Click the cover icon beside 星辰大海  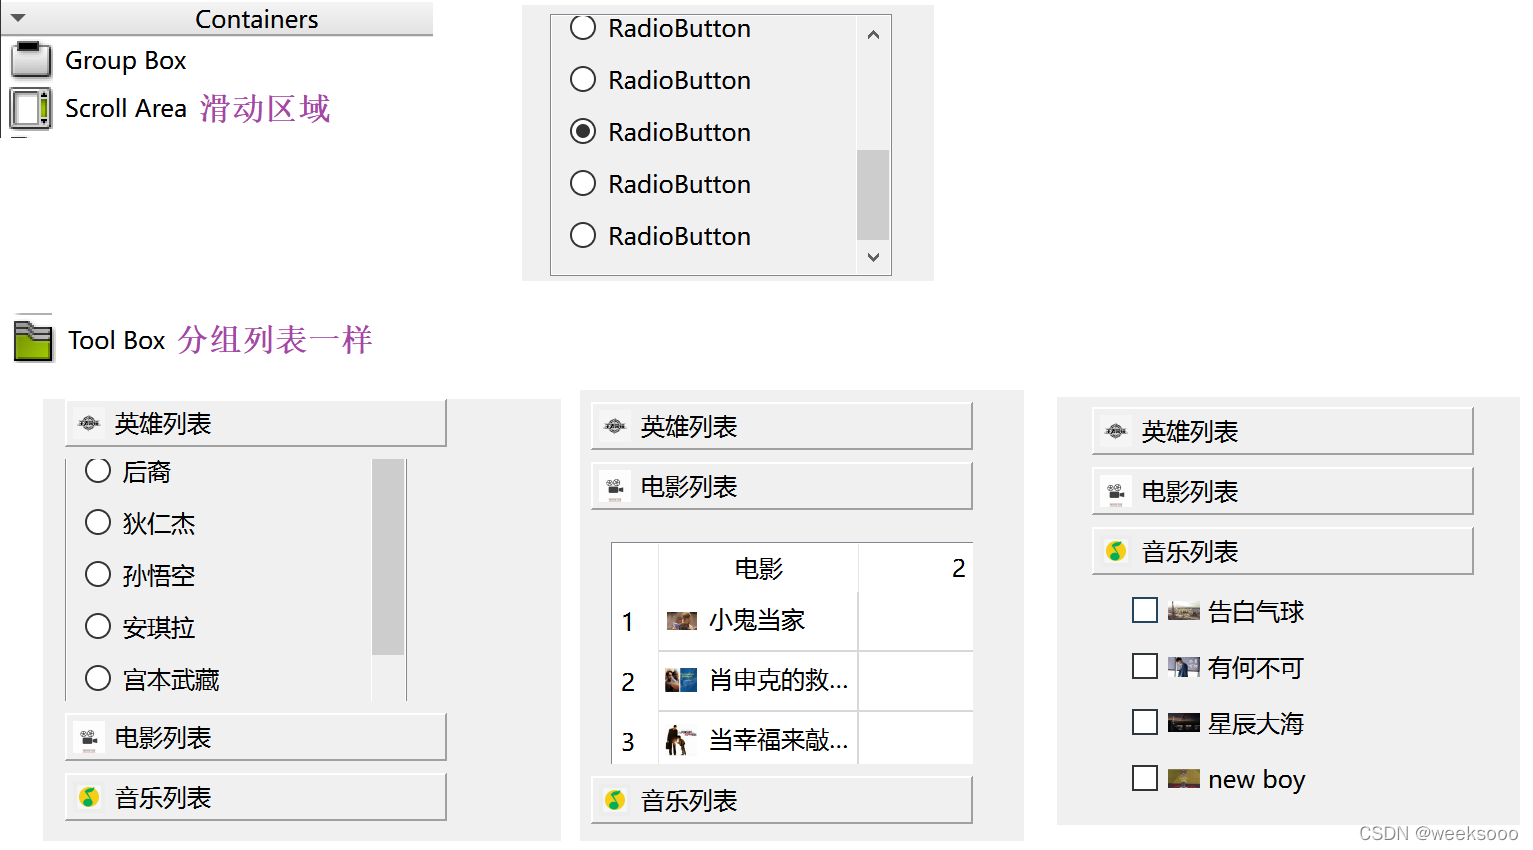click(x=1183, y=722)
